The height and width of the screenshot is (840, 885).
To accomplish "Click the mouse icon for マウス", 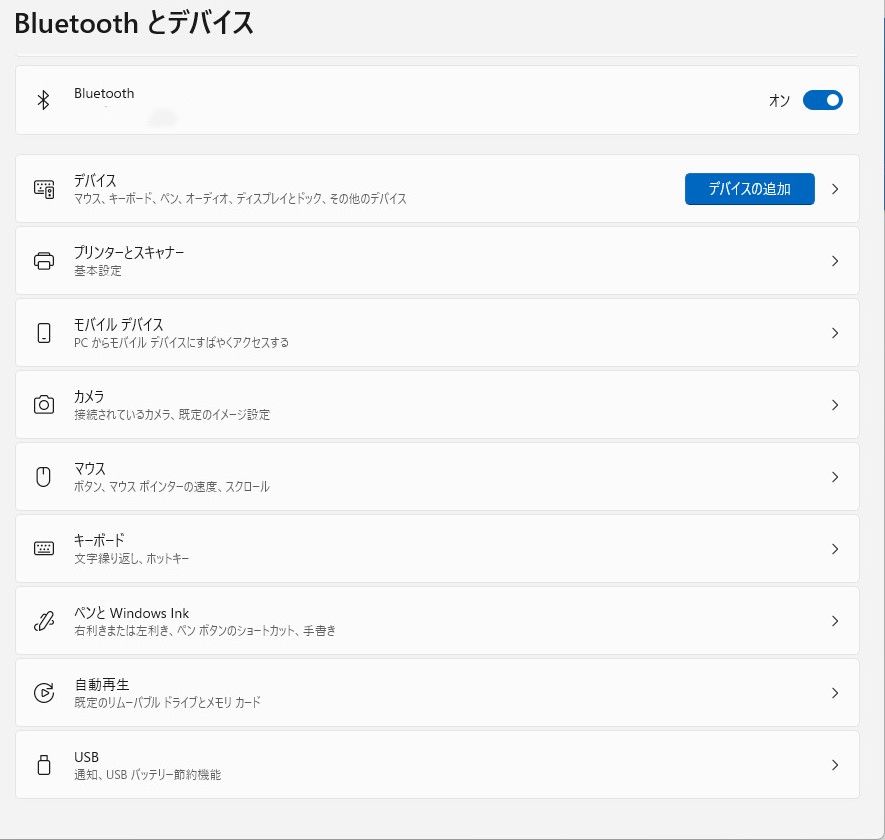I will [44, 477].
